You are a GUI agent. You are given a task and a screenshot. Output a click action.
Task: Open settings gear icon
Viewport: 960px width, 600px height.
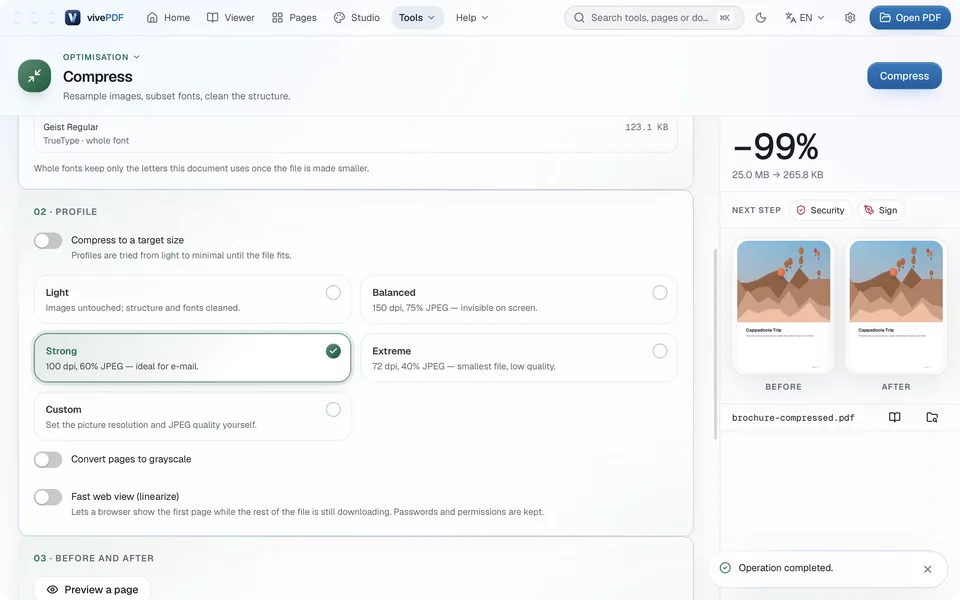point(850,18)
